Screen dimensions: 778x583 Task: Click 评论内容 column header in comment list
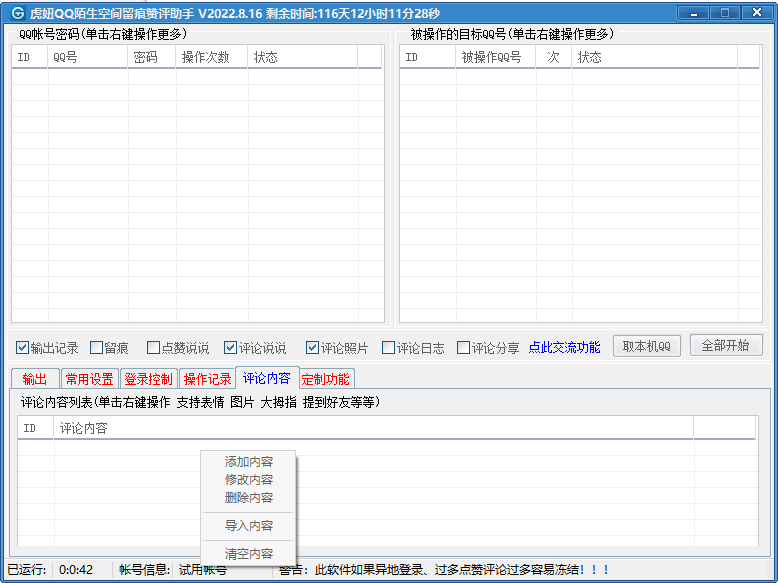[x=374, y=428]
